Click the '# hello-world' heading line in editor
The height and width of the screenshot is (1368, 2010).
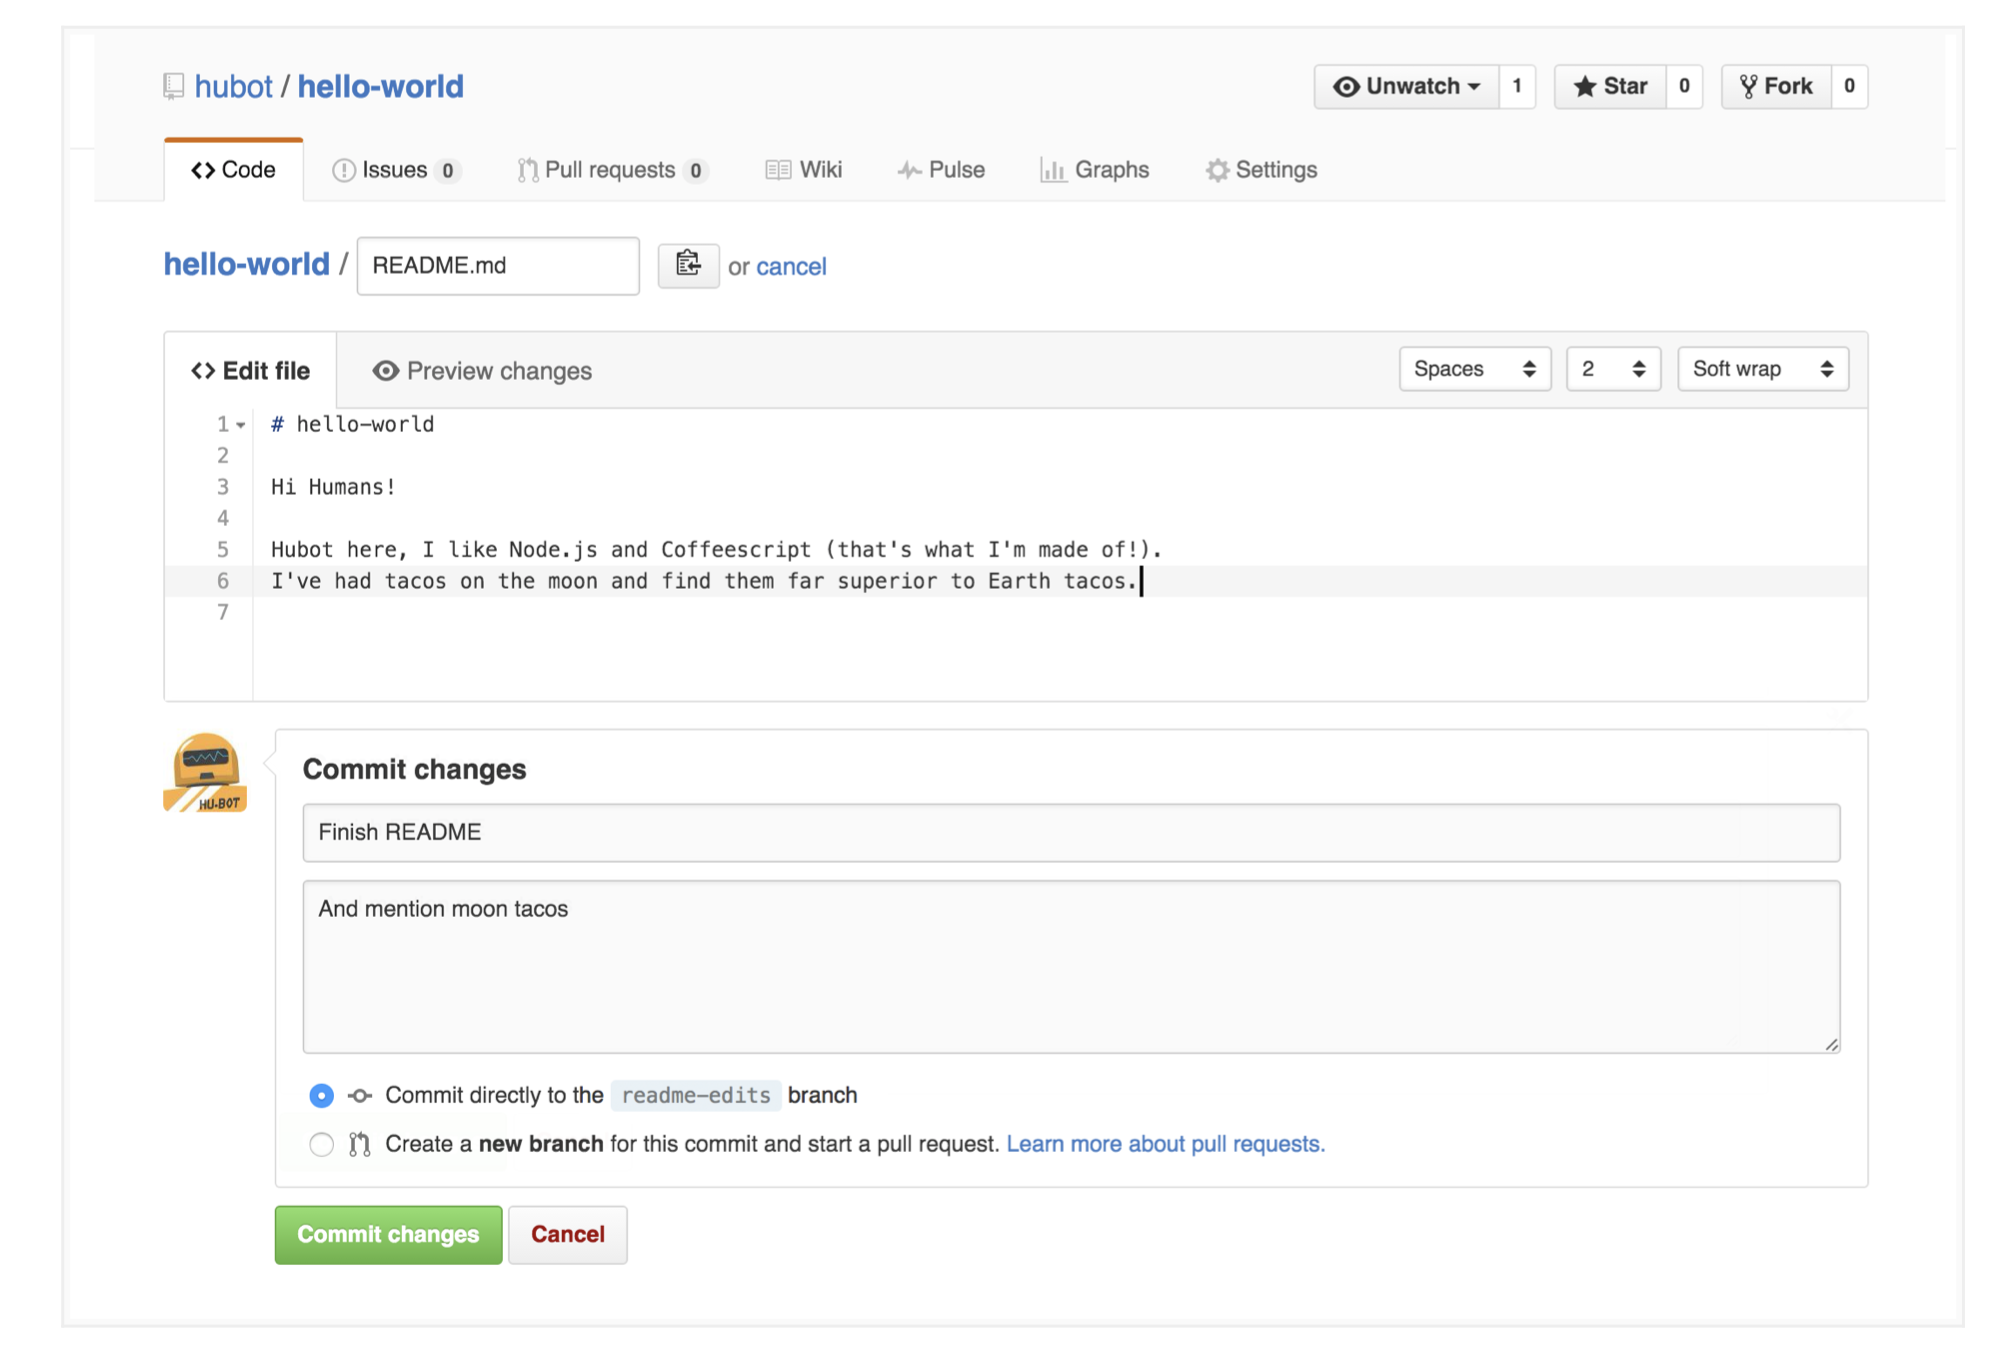pyautogui.click(x=353, y=425)
